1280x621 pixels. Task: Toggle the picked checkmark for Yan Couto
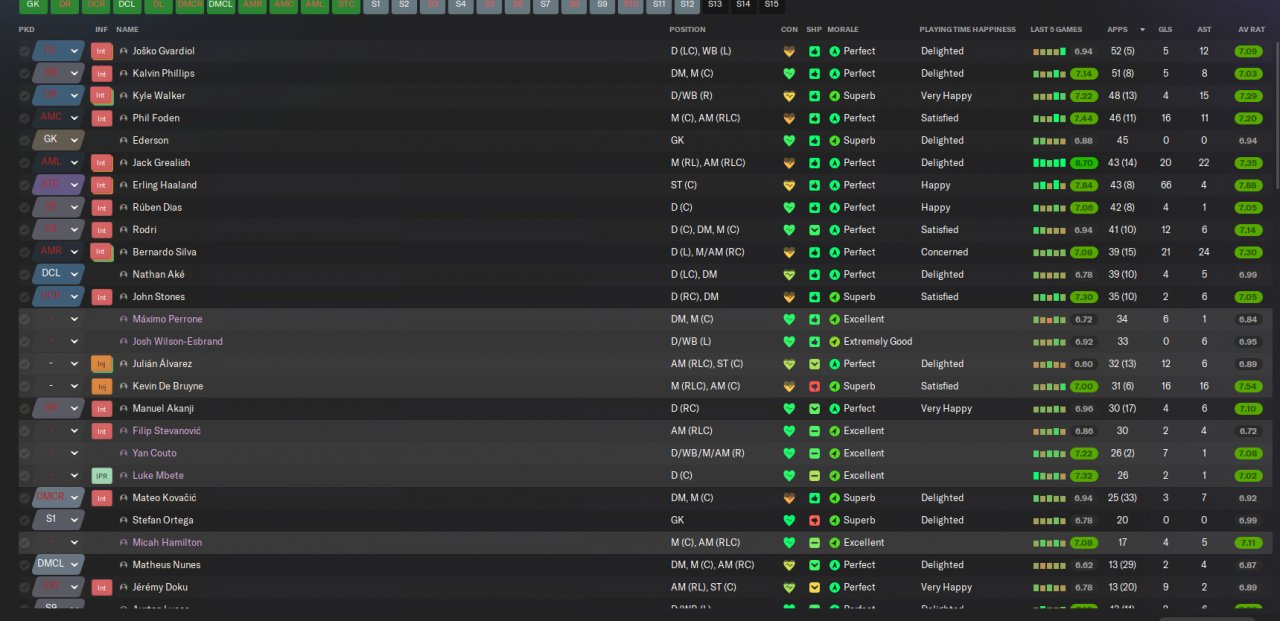(25, 453)
